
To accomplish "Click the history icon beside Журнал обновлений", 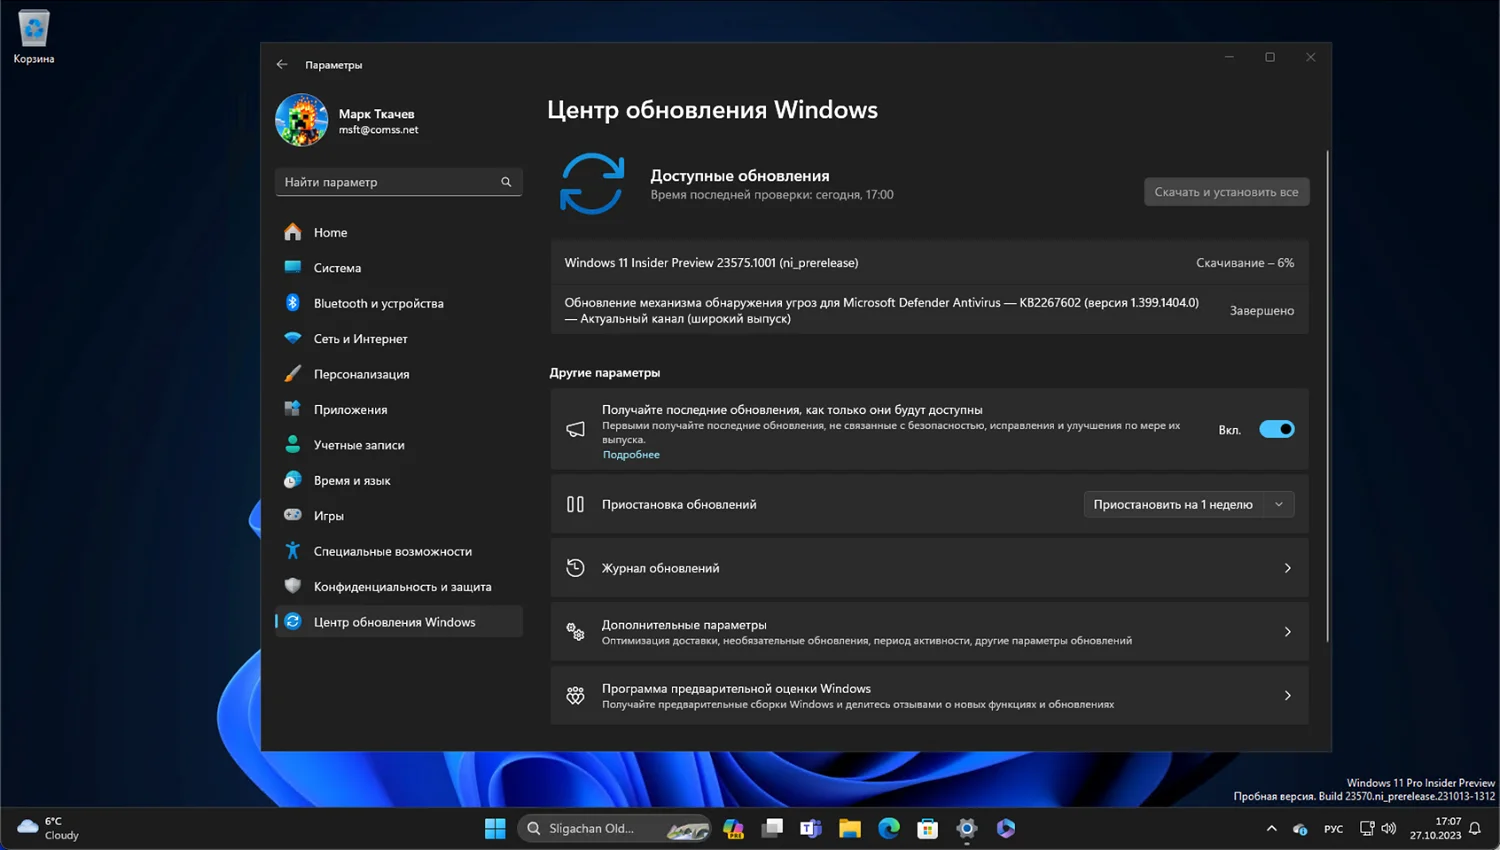I will pyautogui.click(x=575, y=568).
